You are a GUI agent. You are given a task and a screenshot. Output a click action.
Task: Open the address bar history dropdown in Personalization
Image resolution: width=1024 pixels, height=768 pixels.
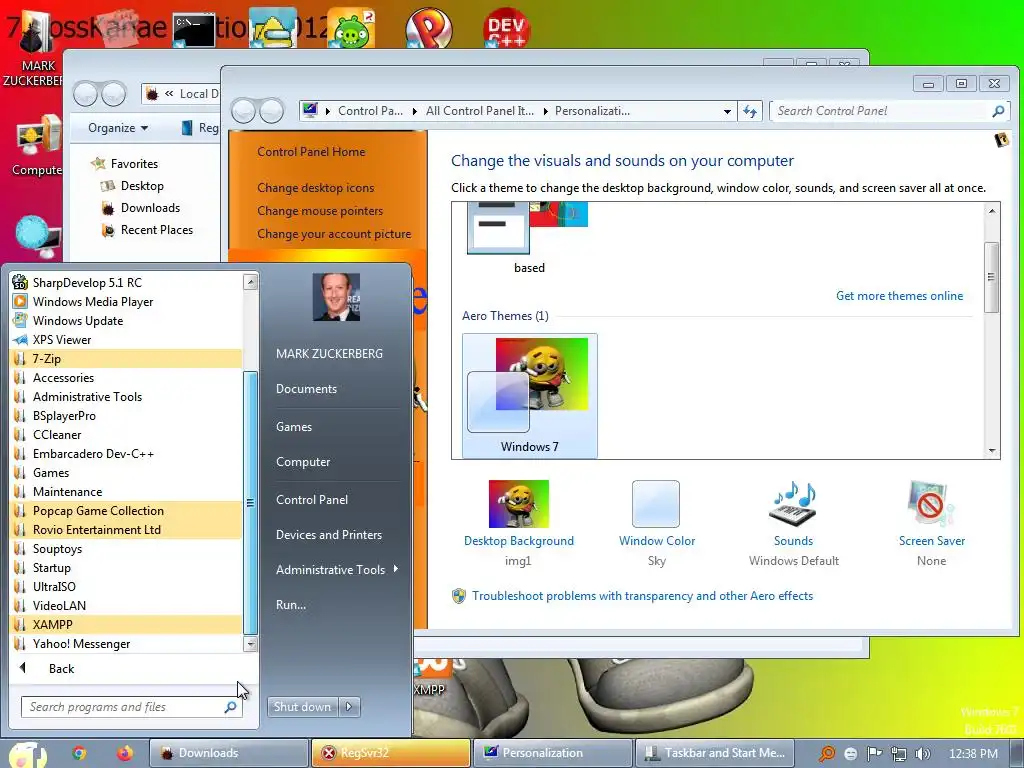[x=727, y=112]
